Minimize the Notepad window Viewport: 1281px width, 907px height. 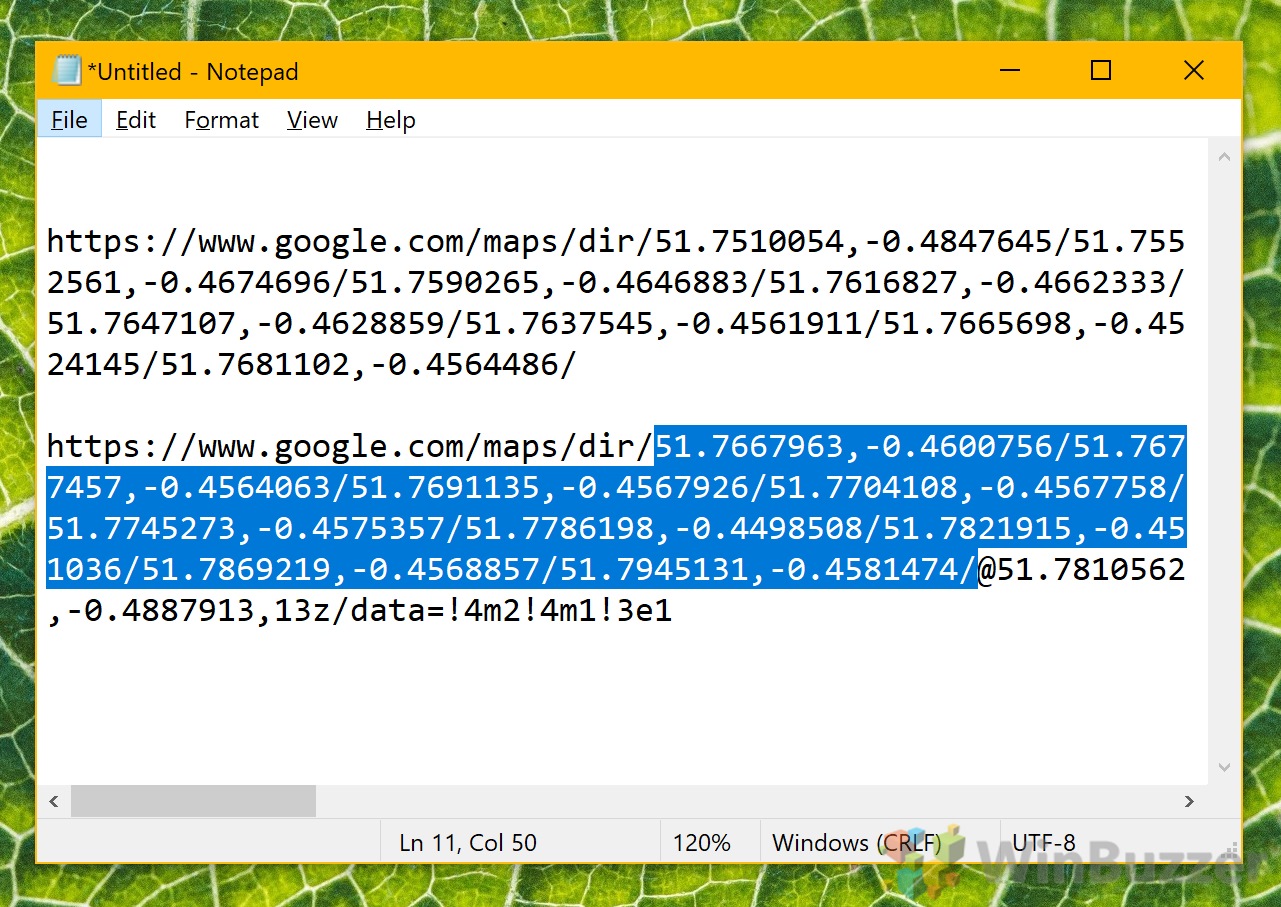point(1008,71)
